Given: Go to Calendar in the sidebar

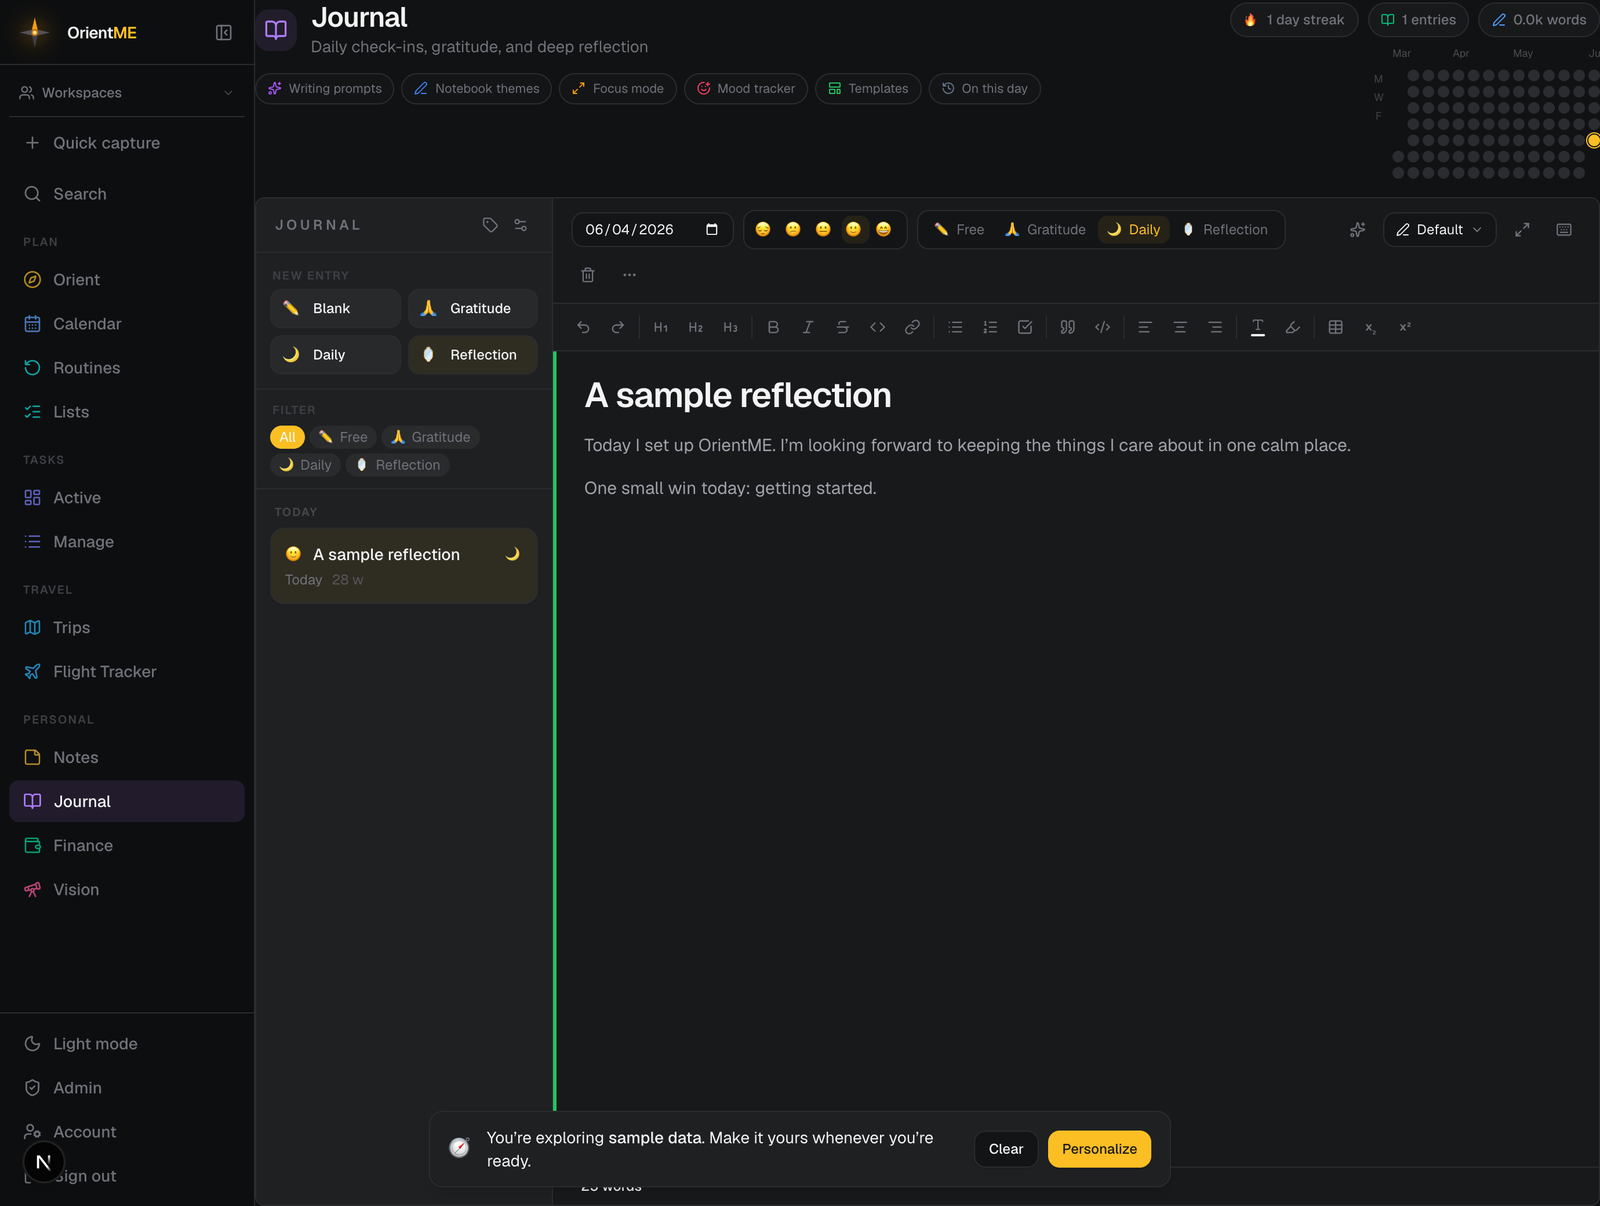Looking at the screenshot, I should point(127,324).
